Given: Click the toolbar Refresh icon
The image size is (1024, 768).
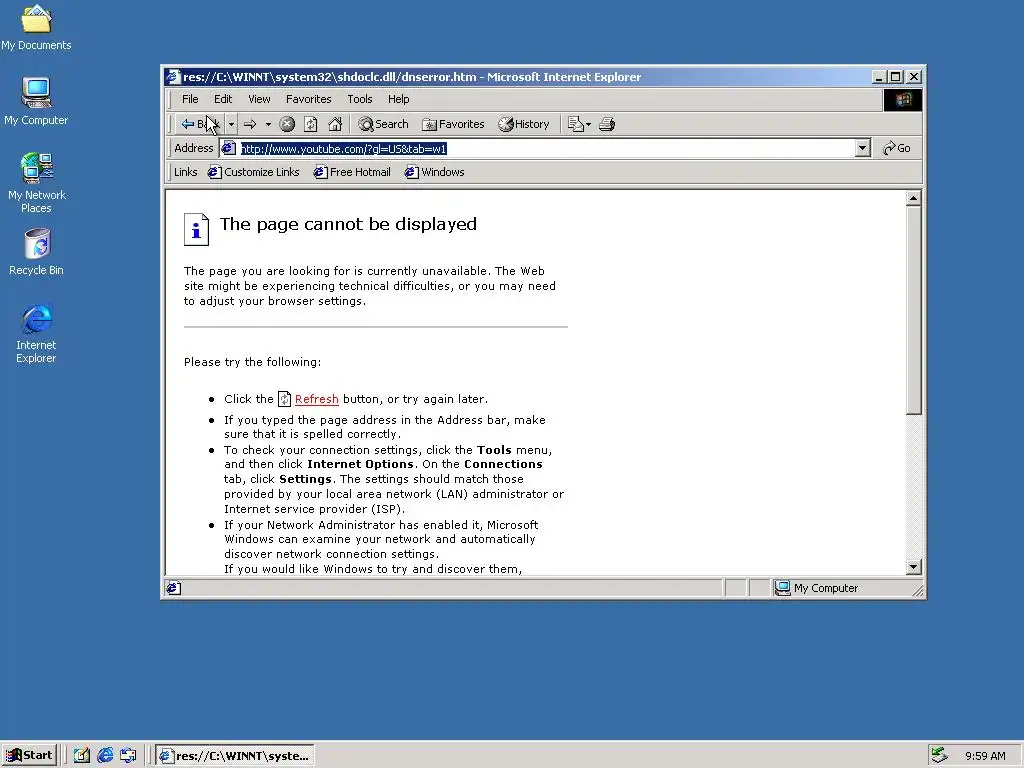Looking at the screenshot, I should click(x=311, y=124).
